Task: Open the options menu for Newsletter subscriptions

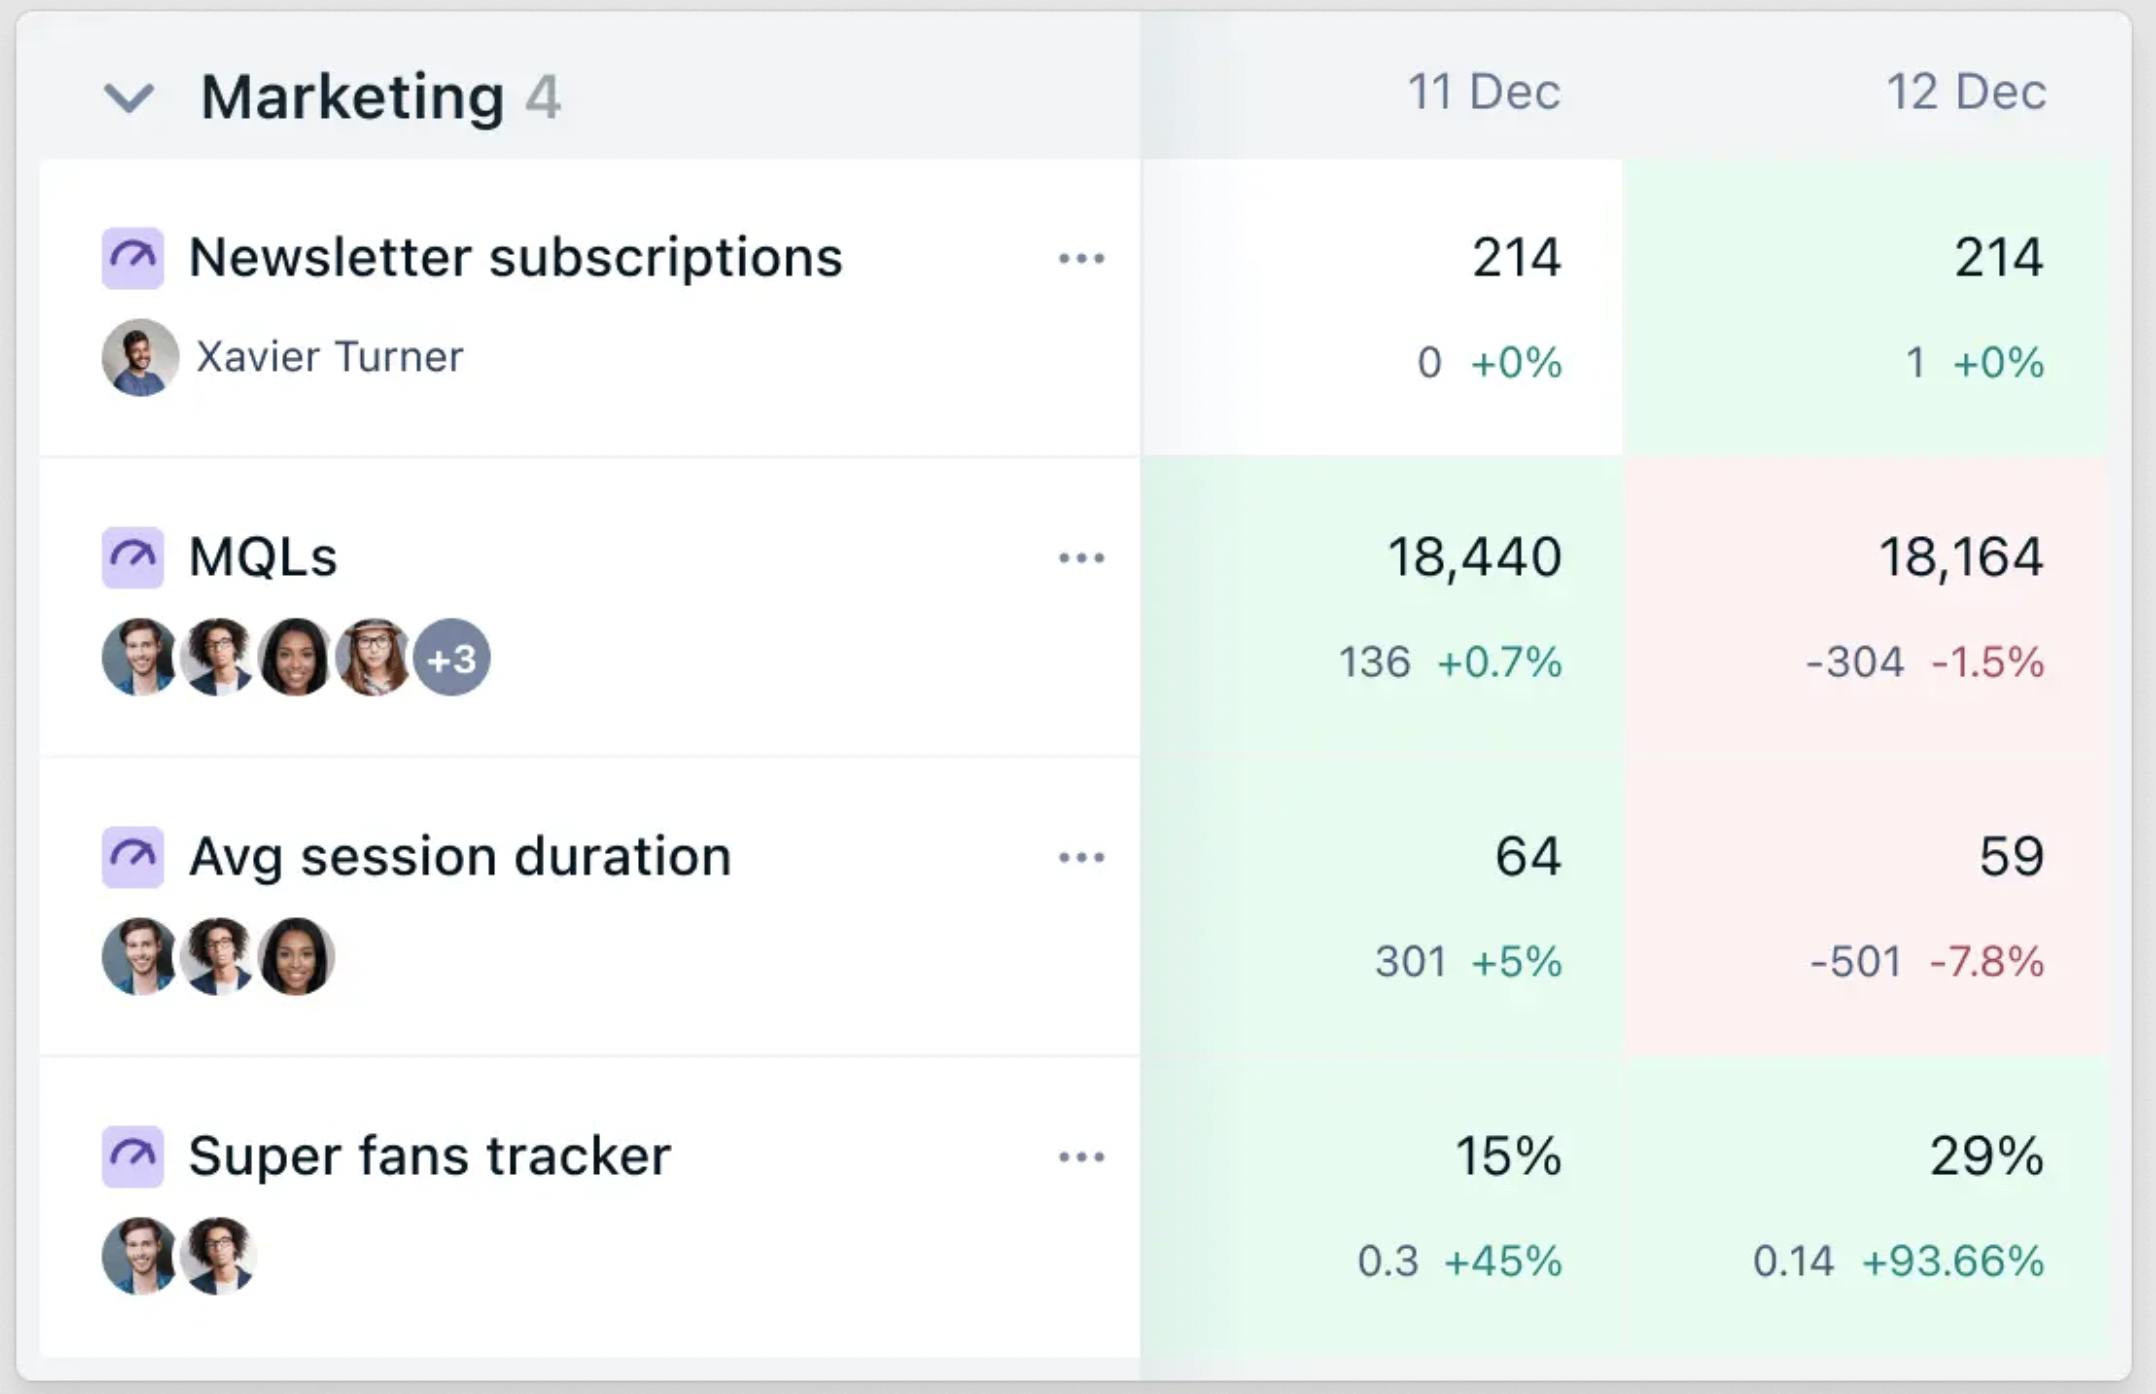Action: click(x=1082, y=258)
